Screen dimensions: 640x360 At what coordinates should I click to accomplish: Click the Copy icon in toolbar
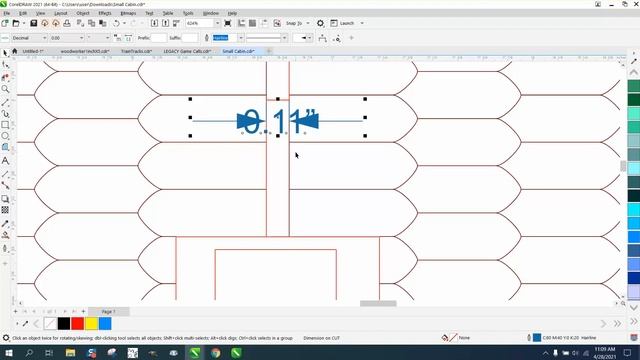92,23
